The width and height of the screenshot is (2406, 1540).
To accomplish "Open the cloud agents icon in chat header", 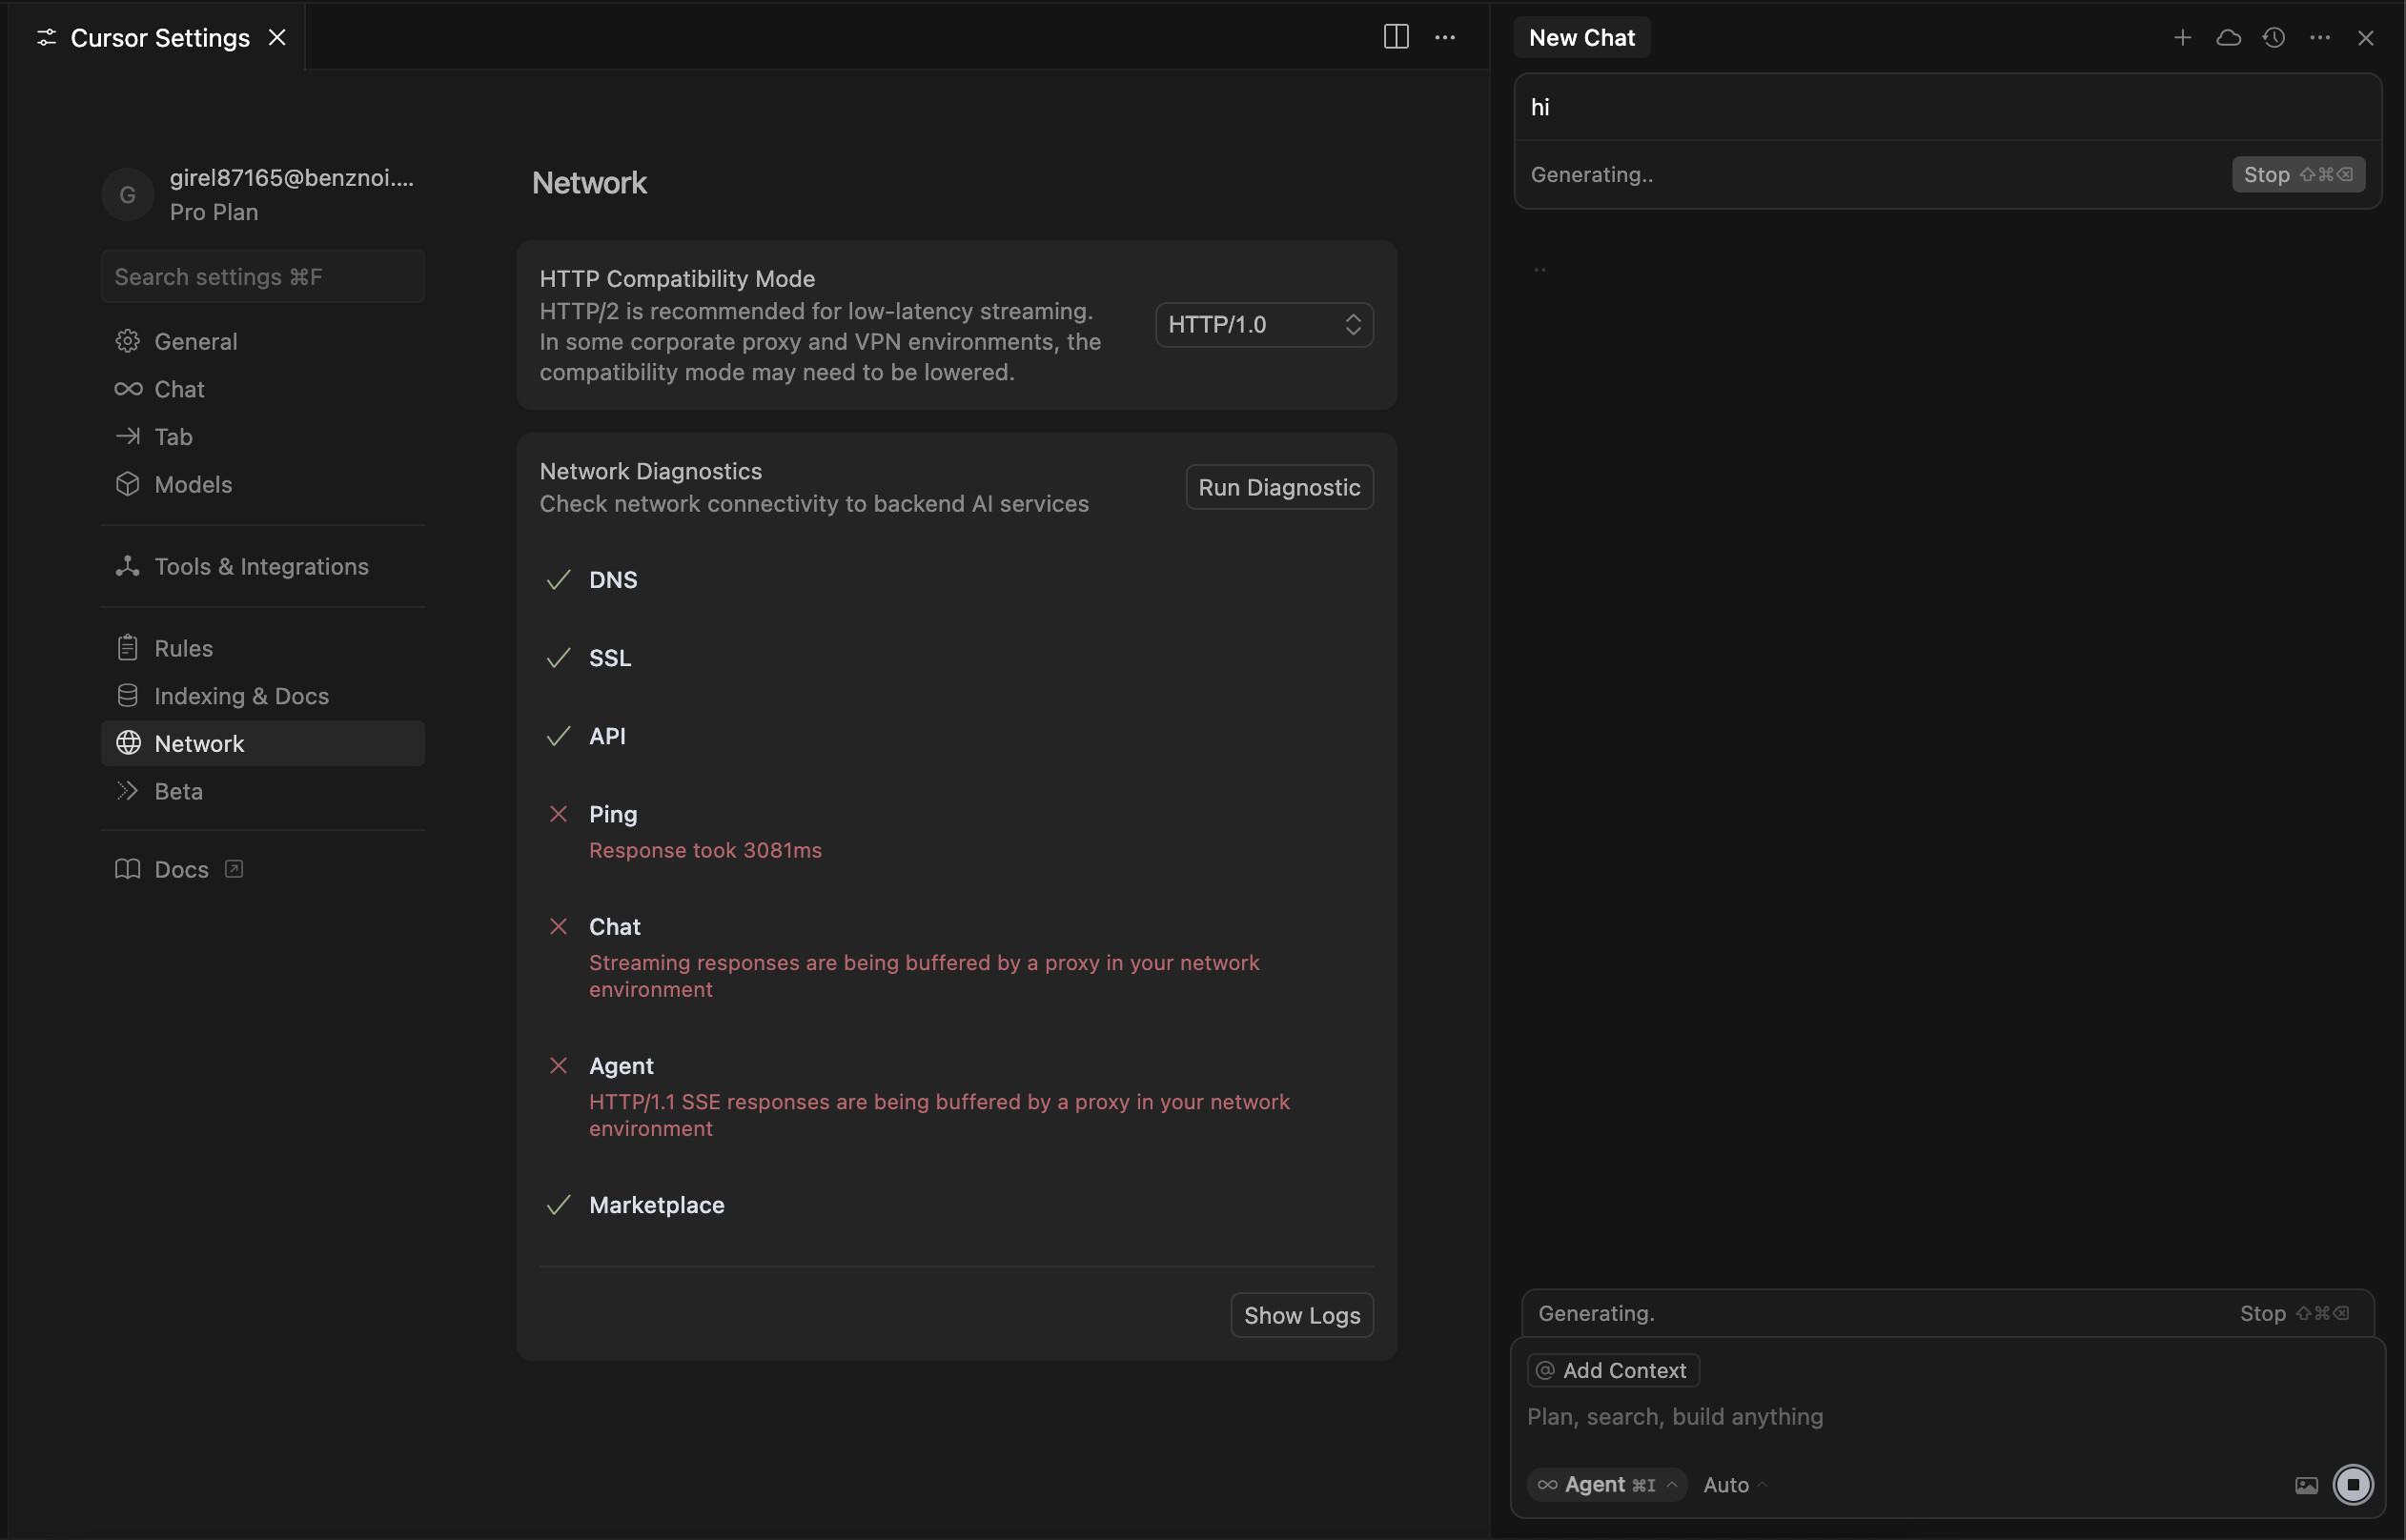I will pyautogui.click(x=2228, y=37).
